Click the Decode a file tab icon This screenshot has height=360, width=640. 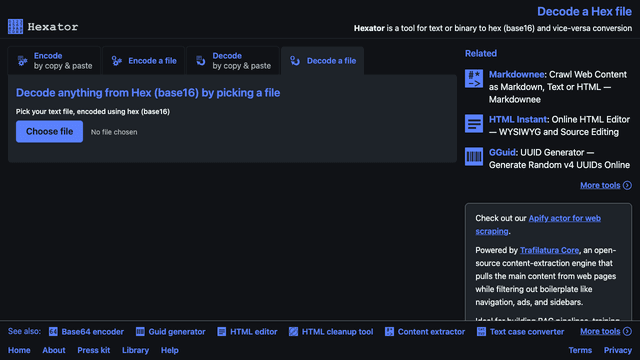(295, 61)
